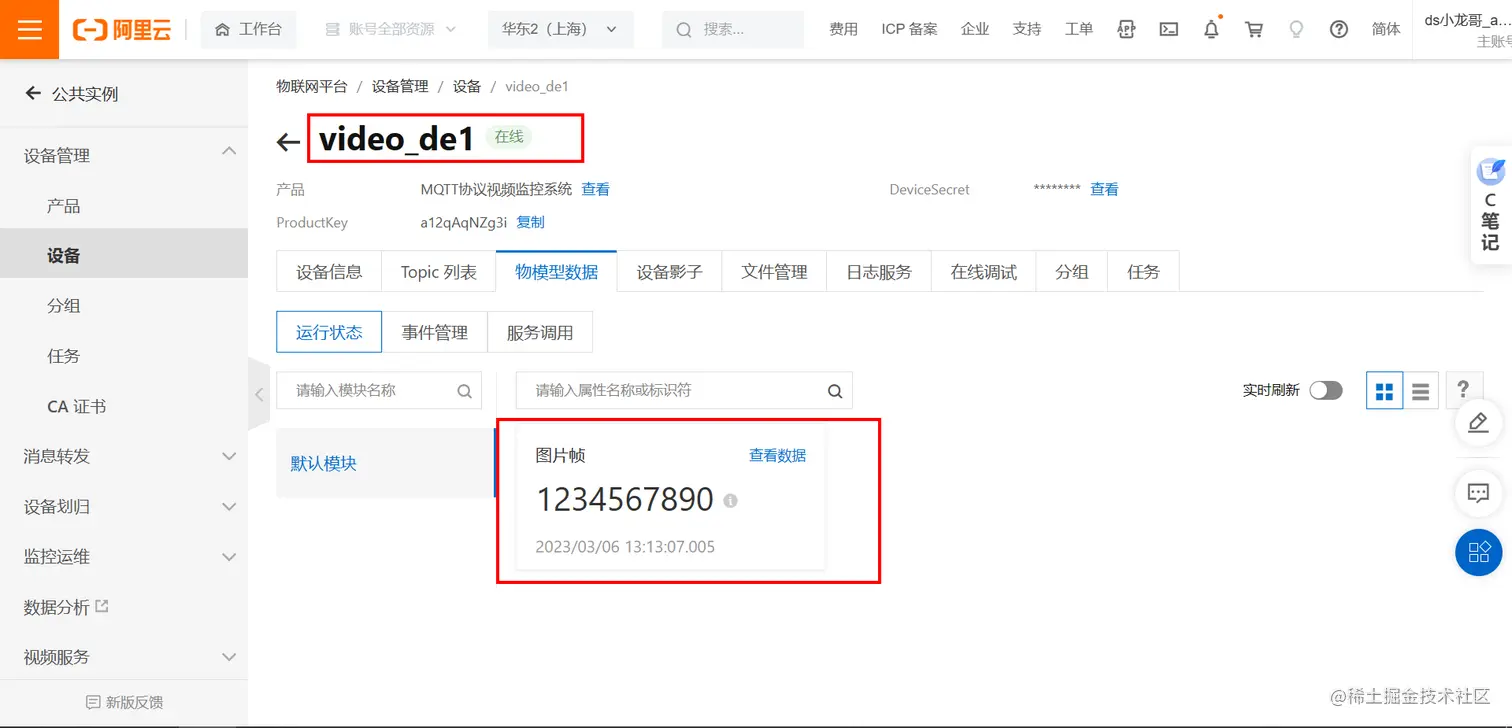Viewport: 1512px width, 728px height.
Task: Click the floating edit pencil icon
Action: [1479, 422]
